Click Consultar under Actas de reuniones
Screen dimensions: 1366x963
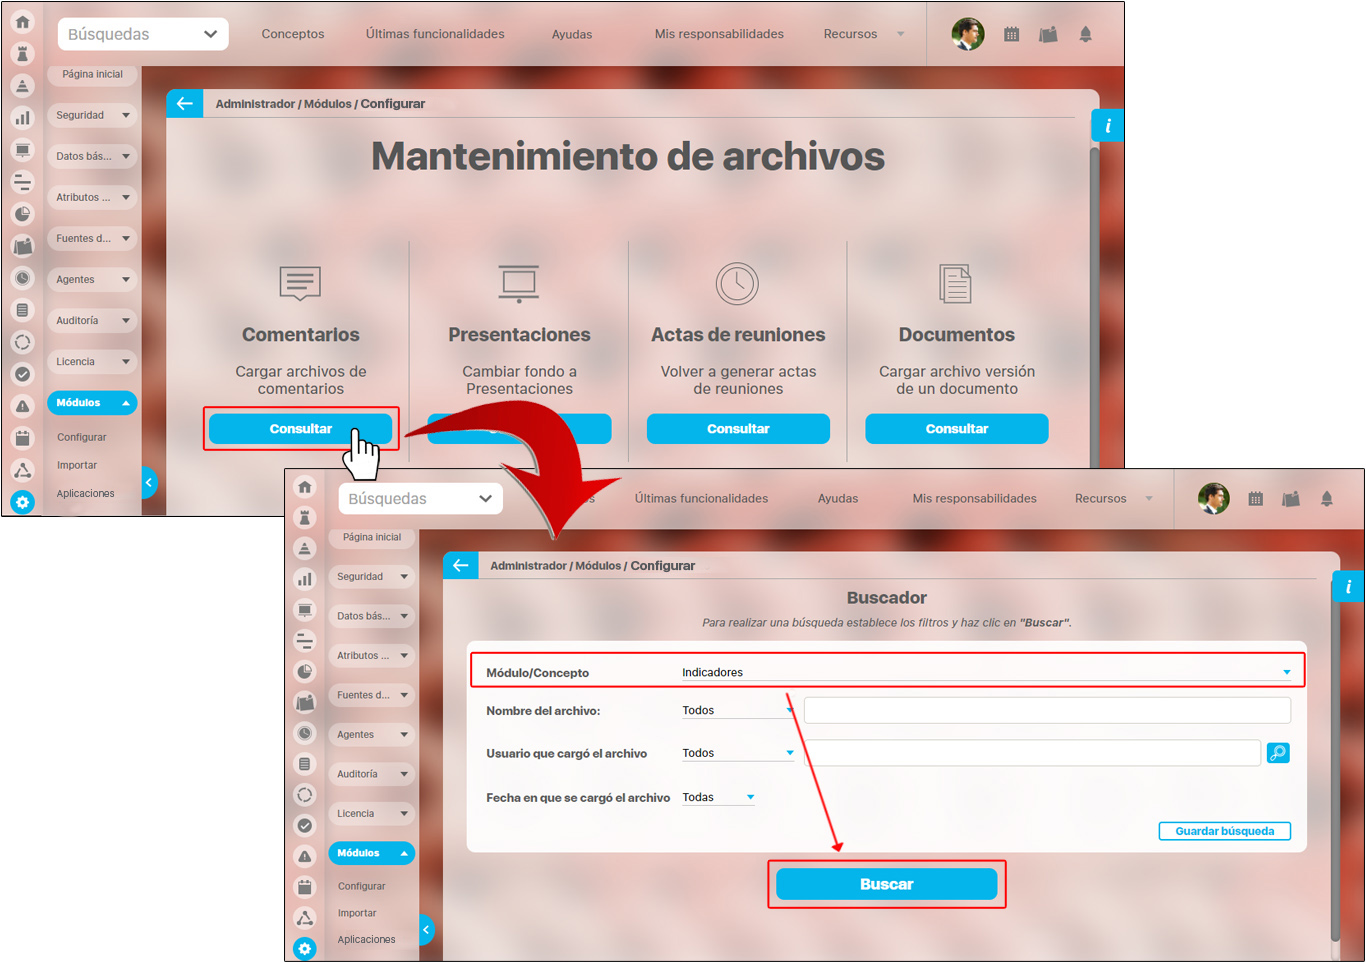click(738, 429)
